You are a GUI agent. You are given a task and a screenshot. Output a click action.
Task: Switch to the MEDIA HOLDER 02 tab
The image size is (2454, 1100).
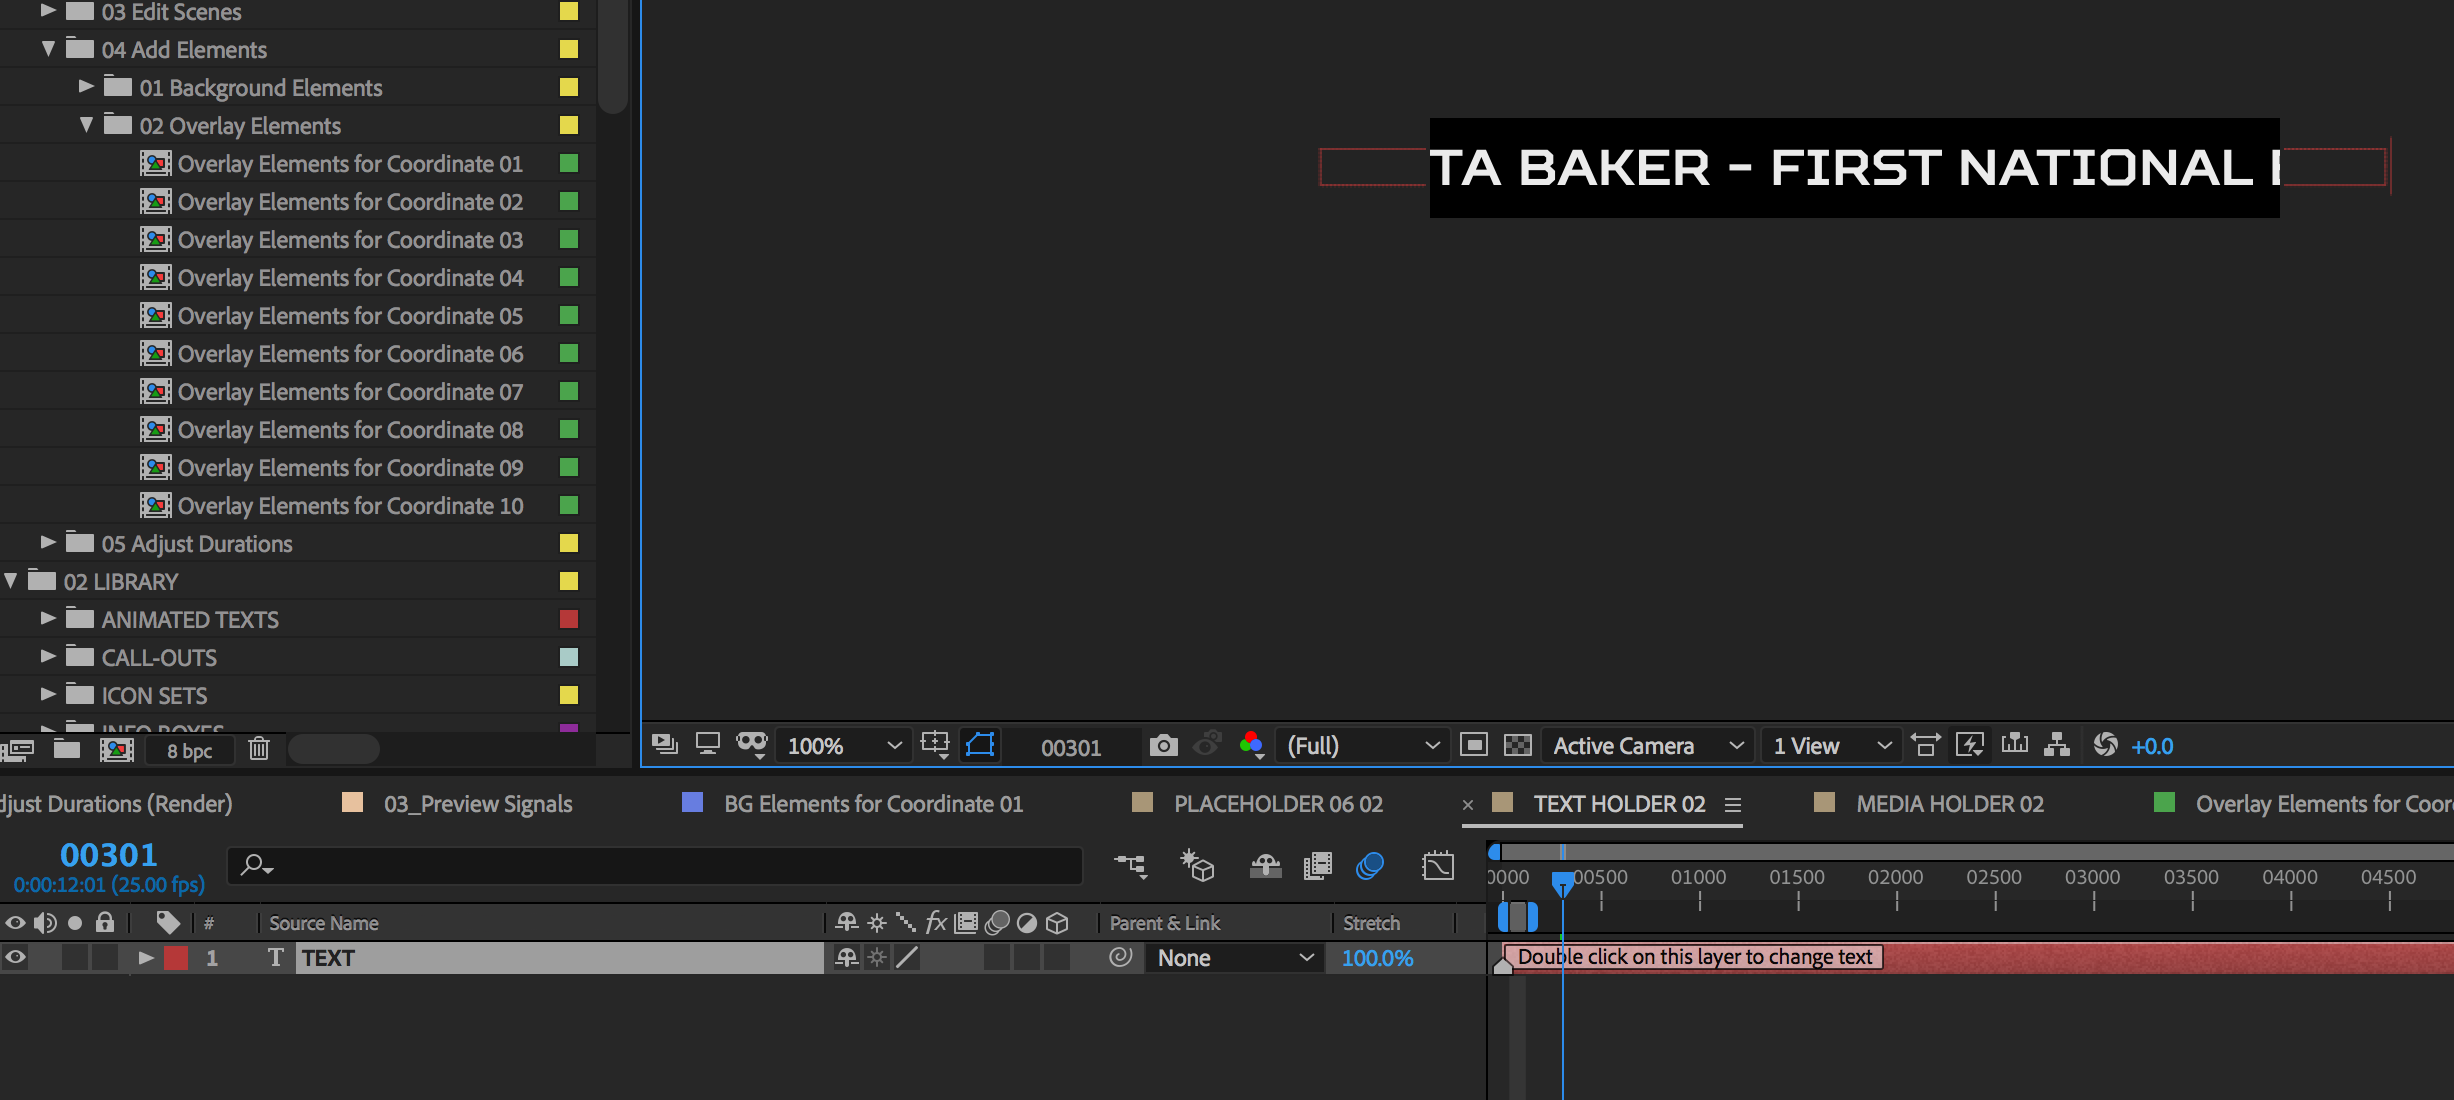1949,804
